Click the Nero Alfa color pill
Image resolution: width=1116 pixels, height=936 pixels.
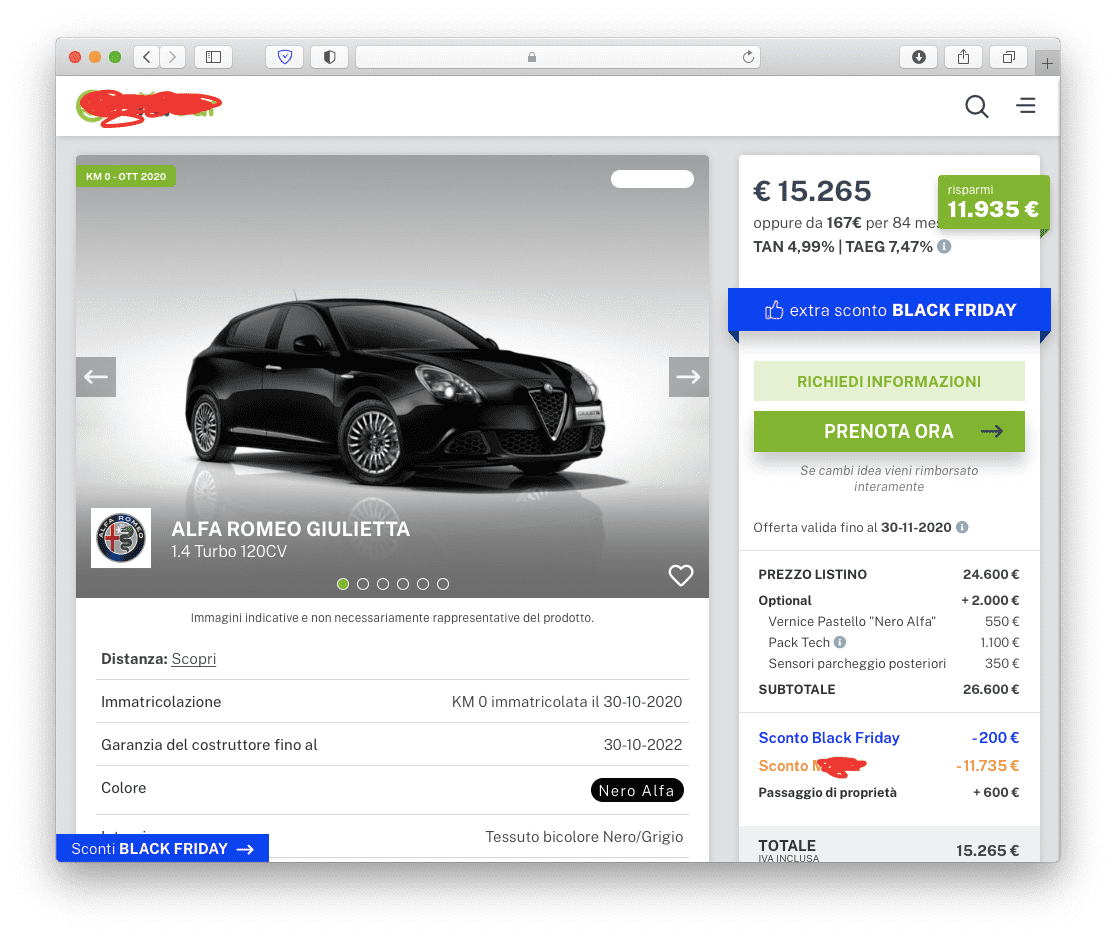(637, 790)
